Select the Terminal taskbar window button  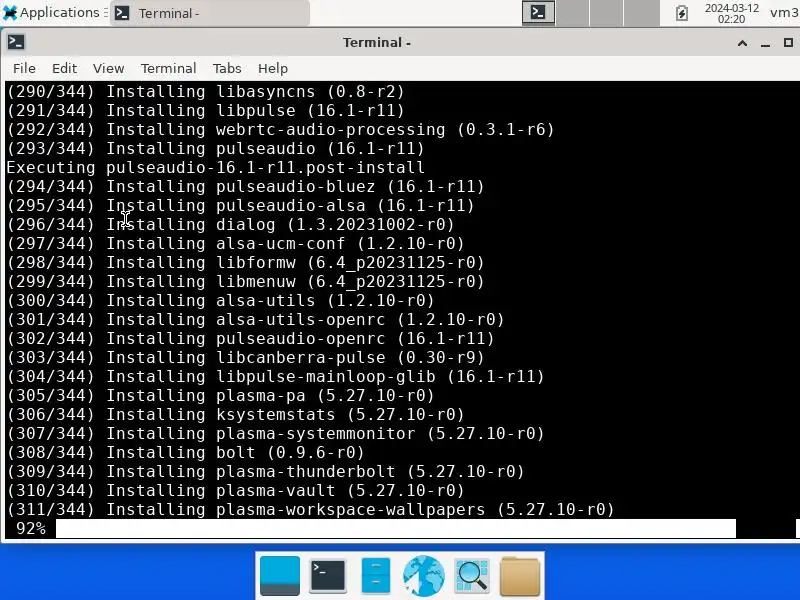click(x=210, y=13)
